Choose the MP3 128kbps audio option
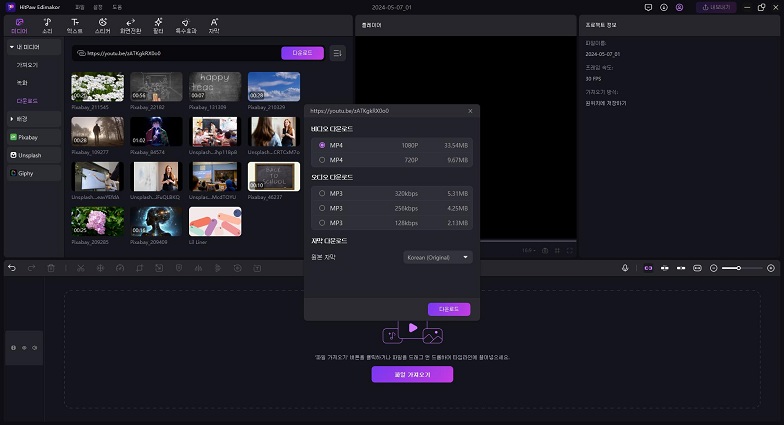 [322, 222]
